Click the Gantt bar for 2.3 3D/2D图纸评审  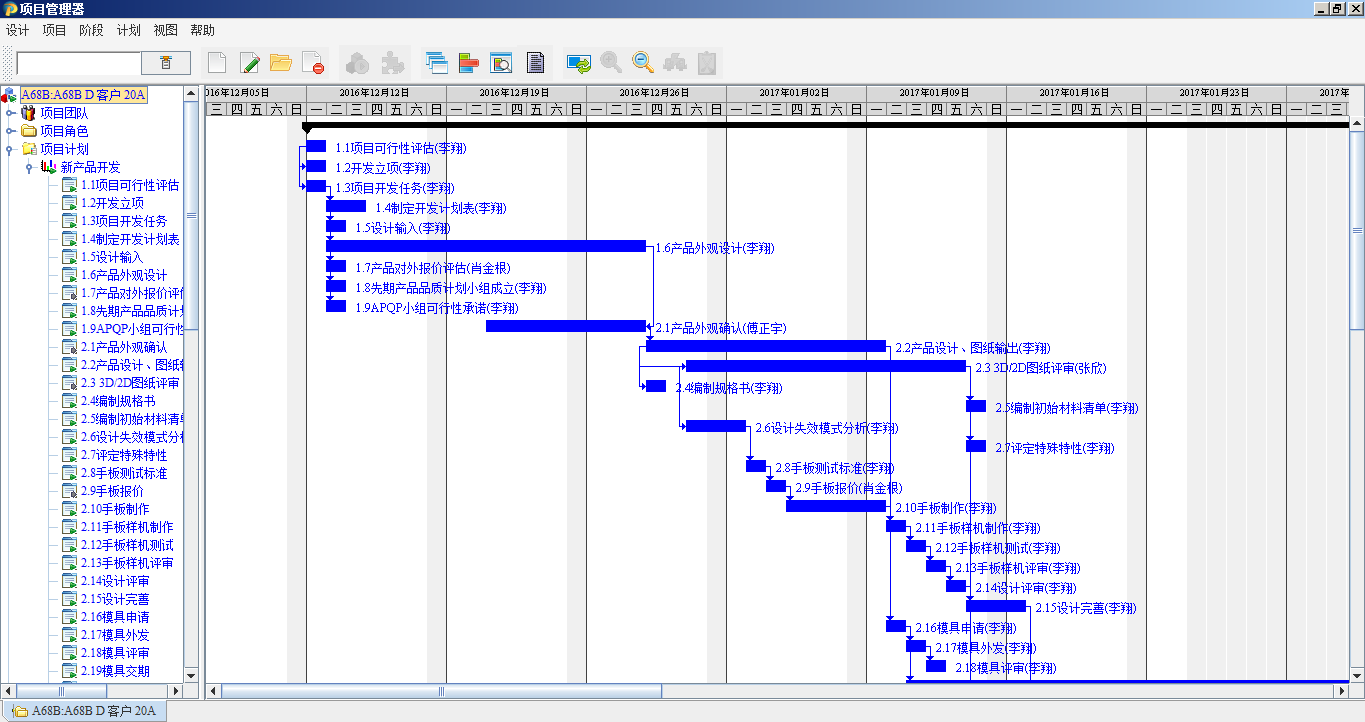(826, 366)
